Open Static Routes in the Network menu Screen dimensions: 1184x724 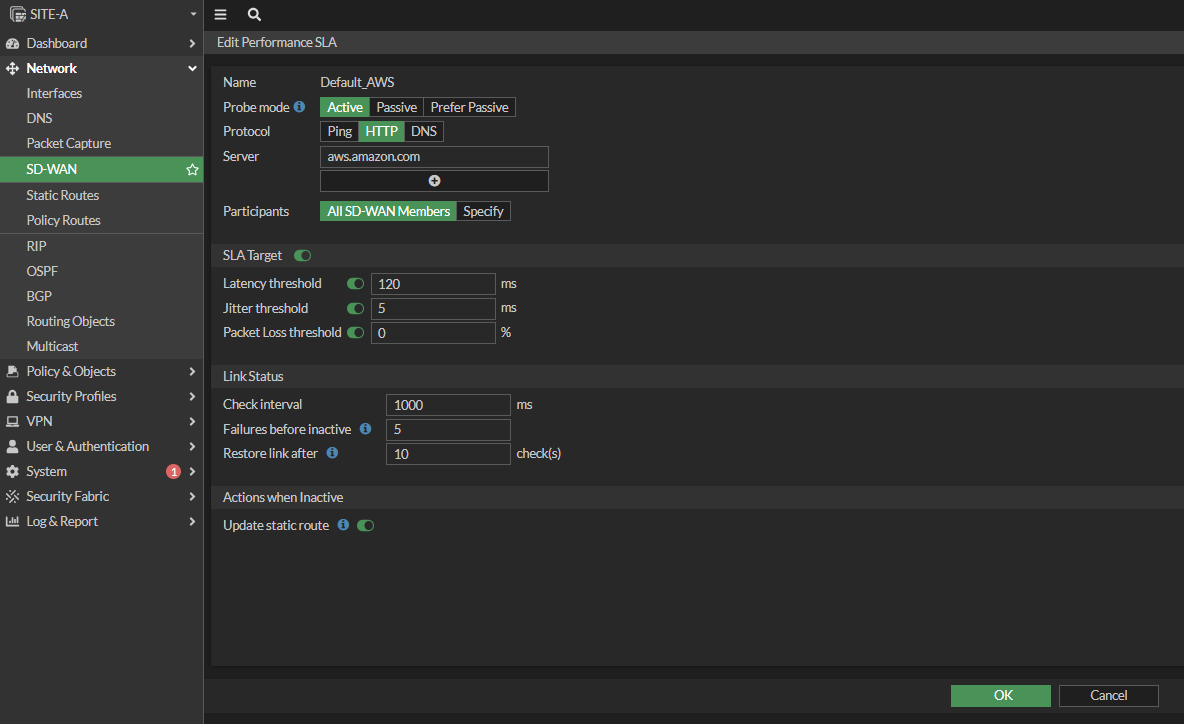[x=63, y=195]
